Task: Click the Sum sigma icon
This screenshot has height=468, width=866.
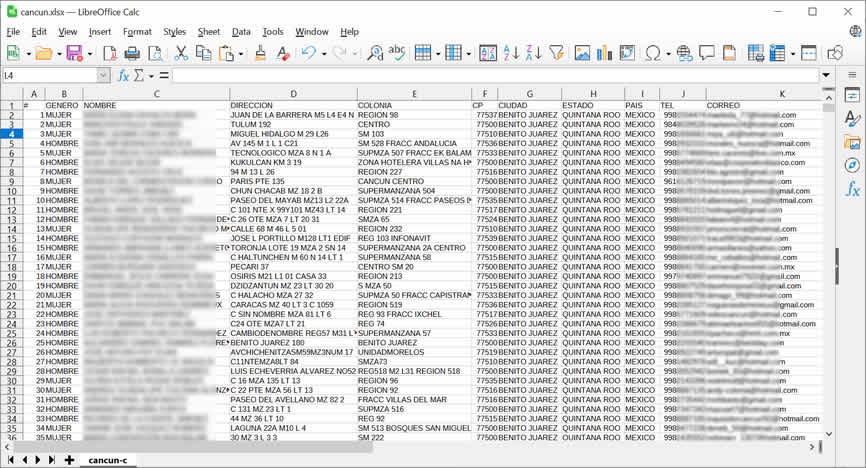Action: 139,75
